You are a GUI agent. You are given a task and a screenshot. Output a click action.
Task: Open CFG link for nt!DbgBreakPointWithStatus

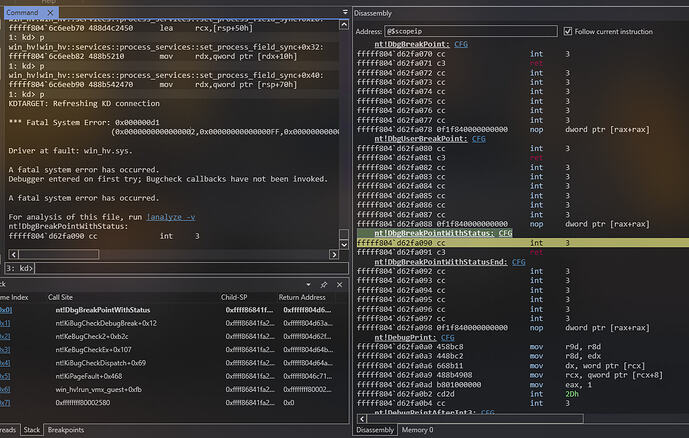click(505, 232)
